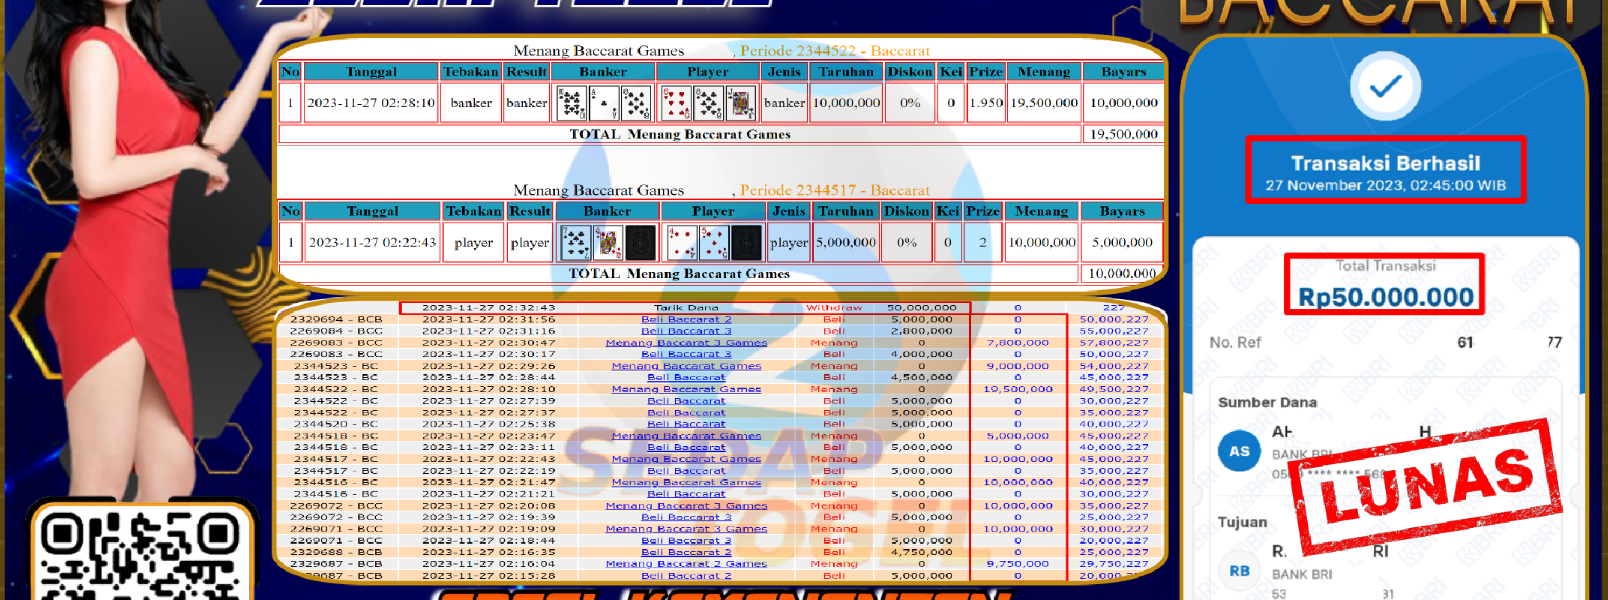Open Menang Baccarat 3 Games link at 02:20:08

pos(686,506)
